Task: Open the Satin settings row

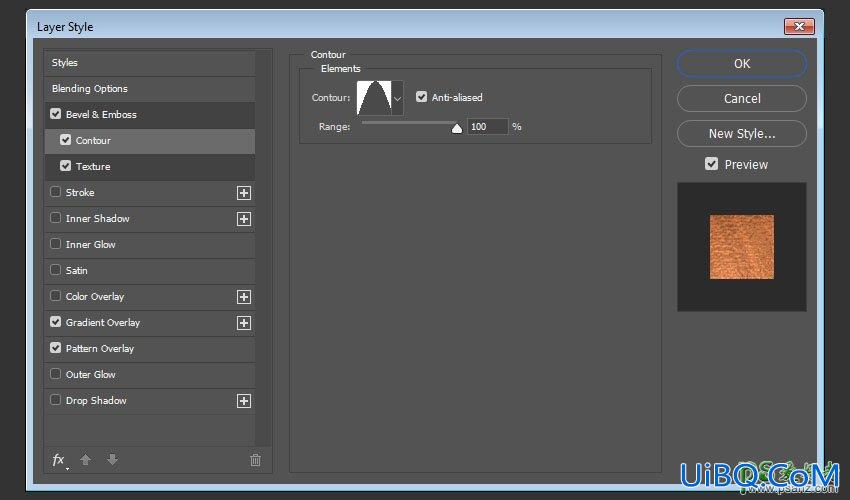Action: click(x=150, y=271)
